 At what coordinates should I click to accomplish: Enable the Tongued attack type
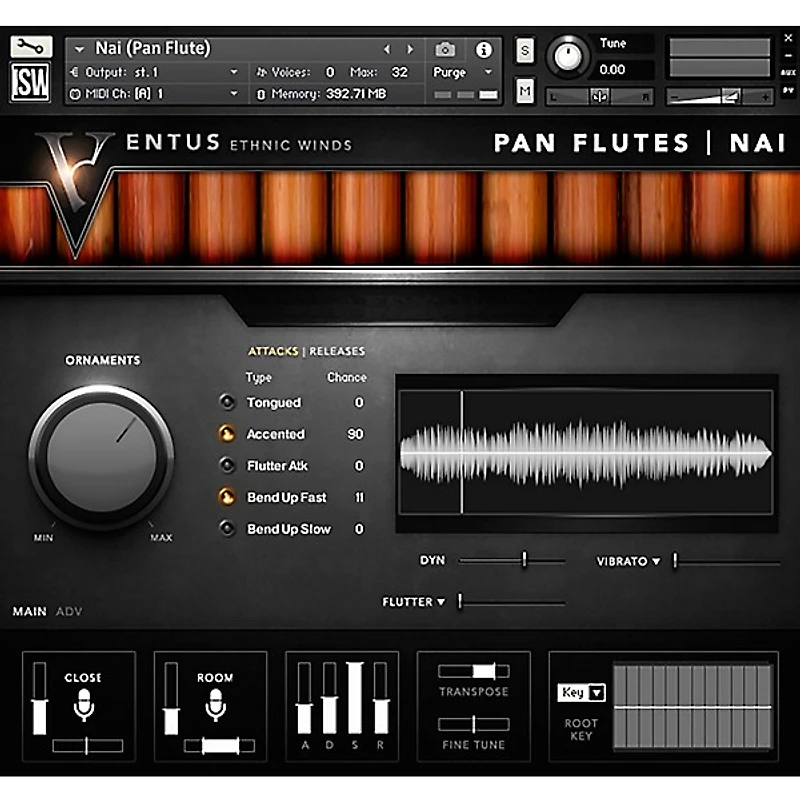click(226, 403)
